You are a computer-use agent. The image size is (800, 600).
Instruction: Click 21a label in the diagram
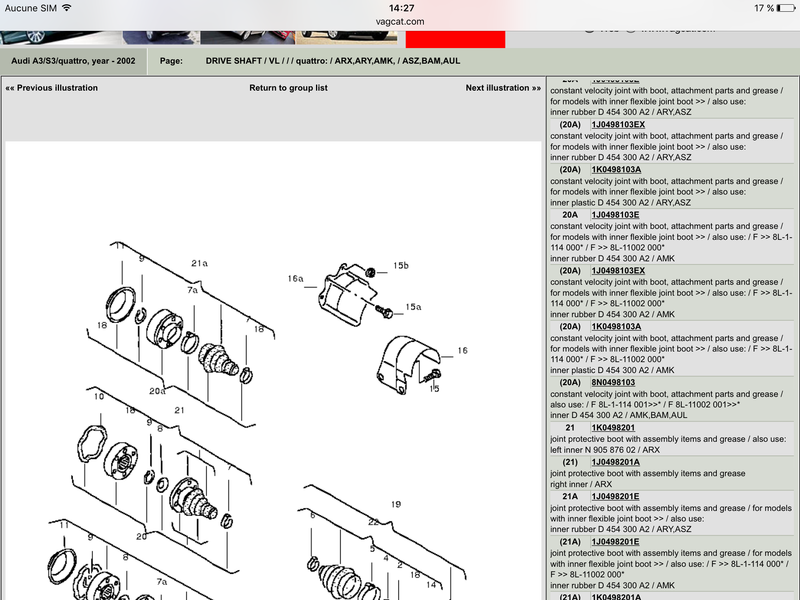coord(199,264)
